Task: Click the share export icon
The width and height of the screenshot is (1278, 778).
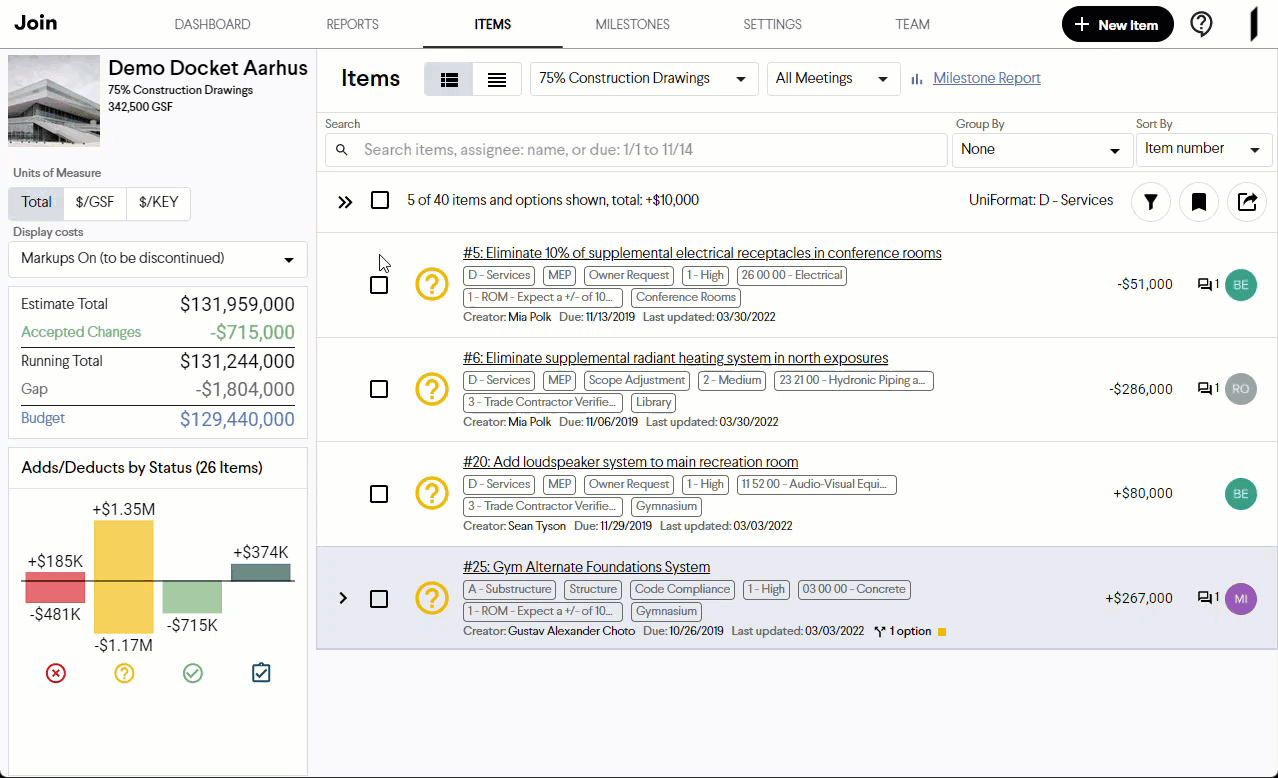Action: click(x=1247, y=202)
